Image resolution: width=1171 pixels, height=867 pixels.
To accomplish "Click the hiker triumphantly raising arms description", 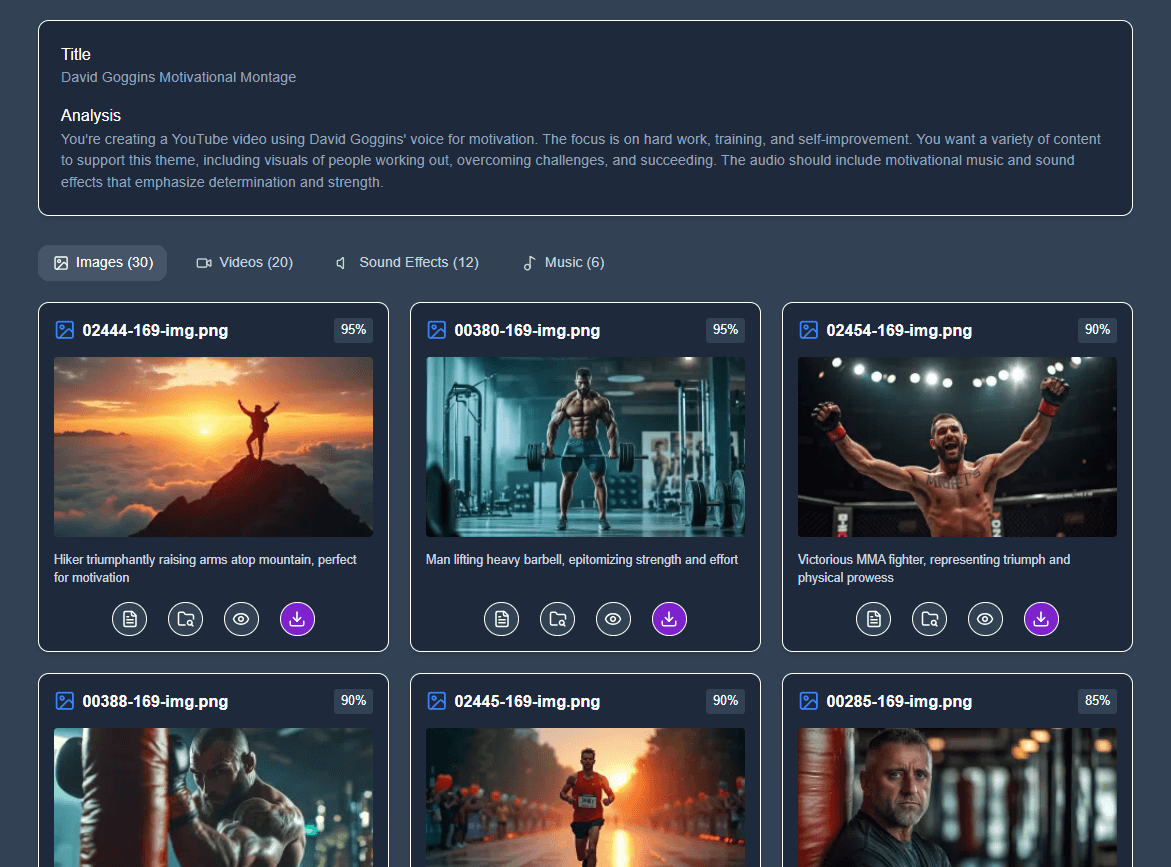I will pyautogui.click(x=205, y=568).
